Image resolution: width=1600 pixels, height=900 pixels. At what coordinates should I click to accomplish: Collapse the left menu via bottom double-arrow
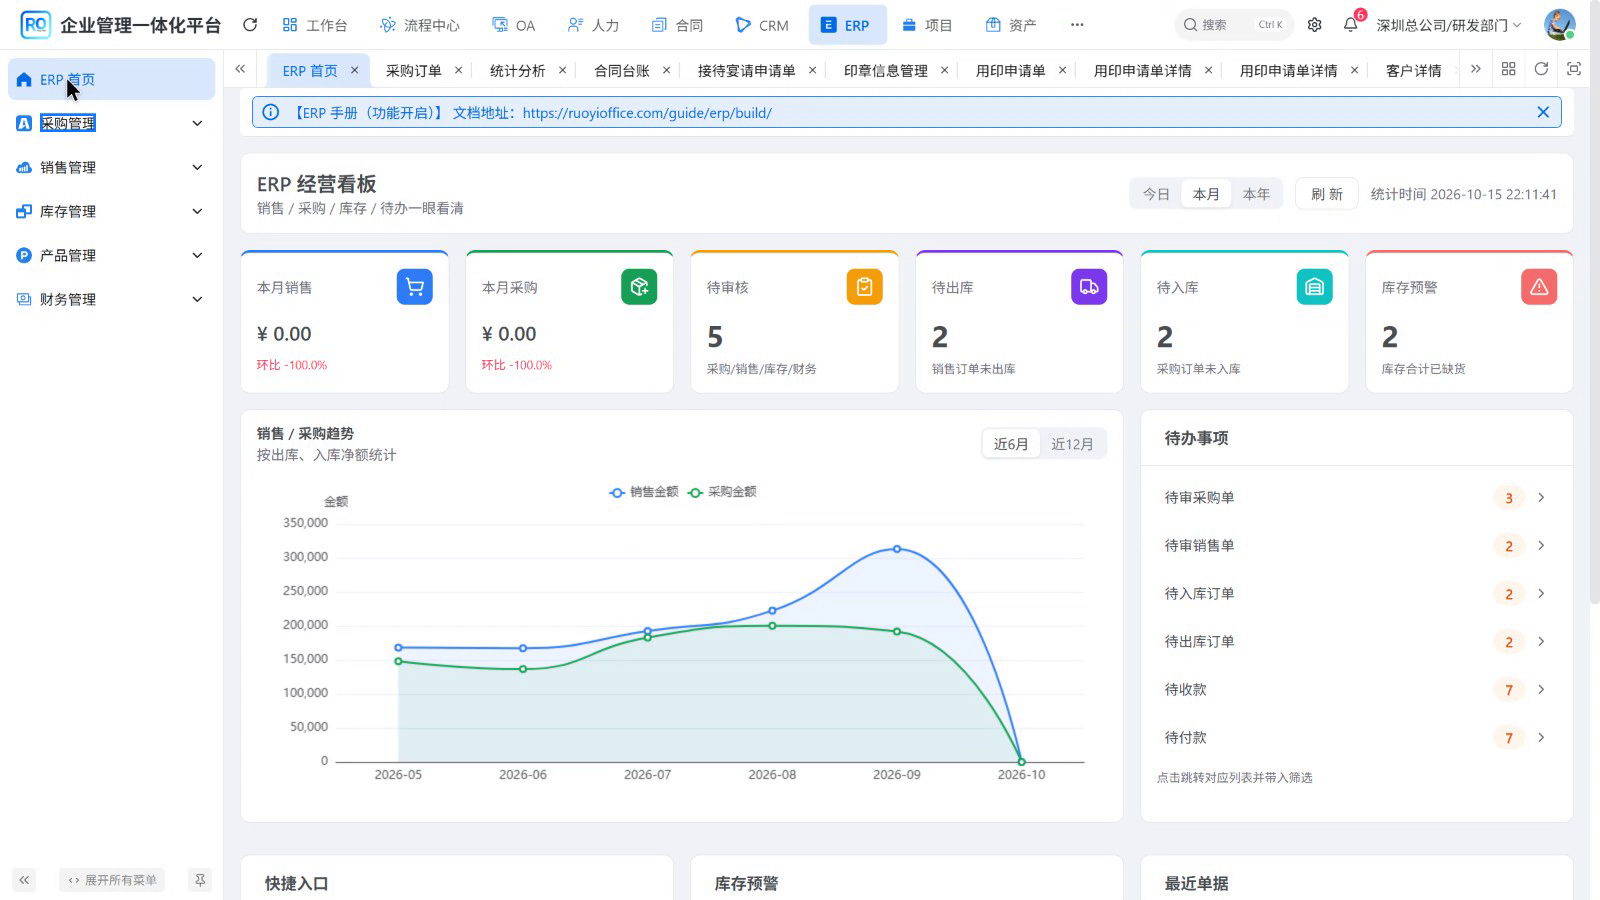click(24, 880)
